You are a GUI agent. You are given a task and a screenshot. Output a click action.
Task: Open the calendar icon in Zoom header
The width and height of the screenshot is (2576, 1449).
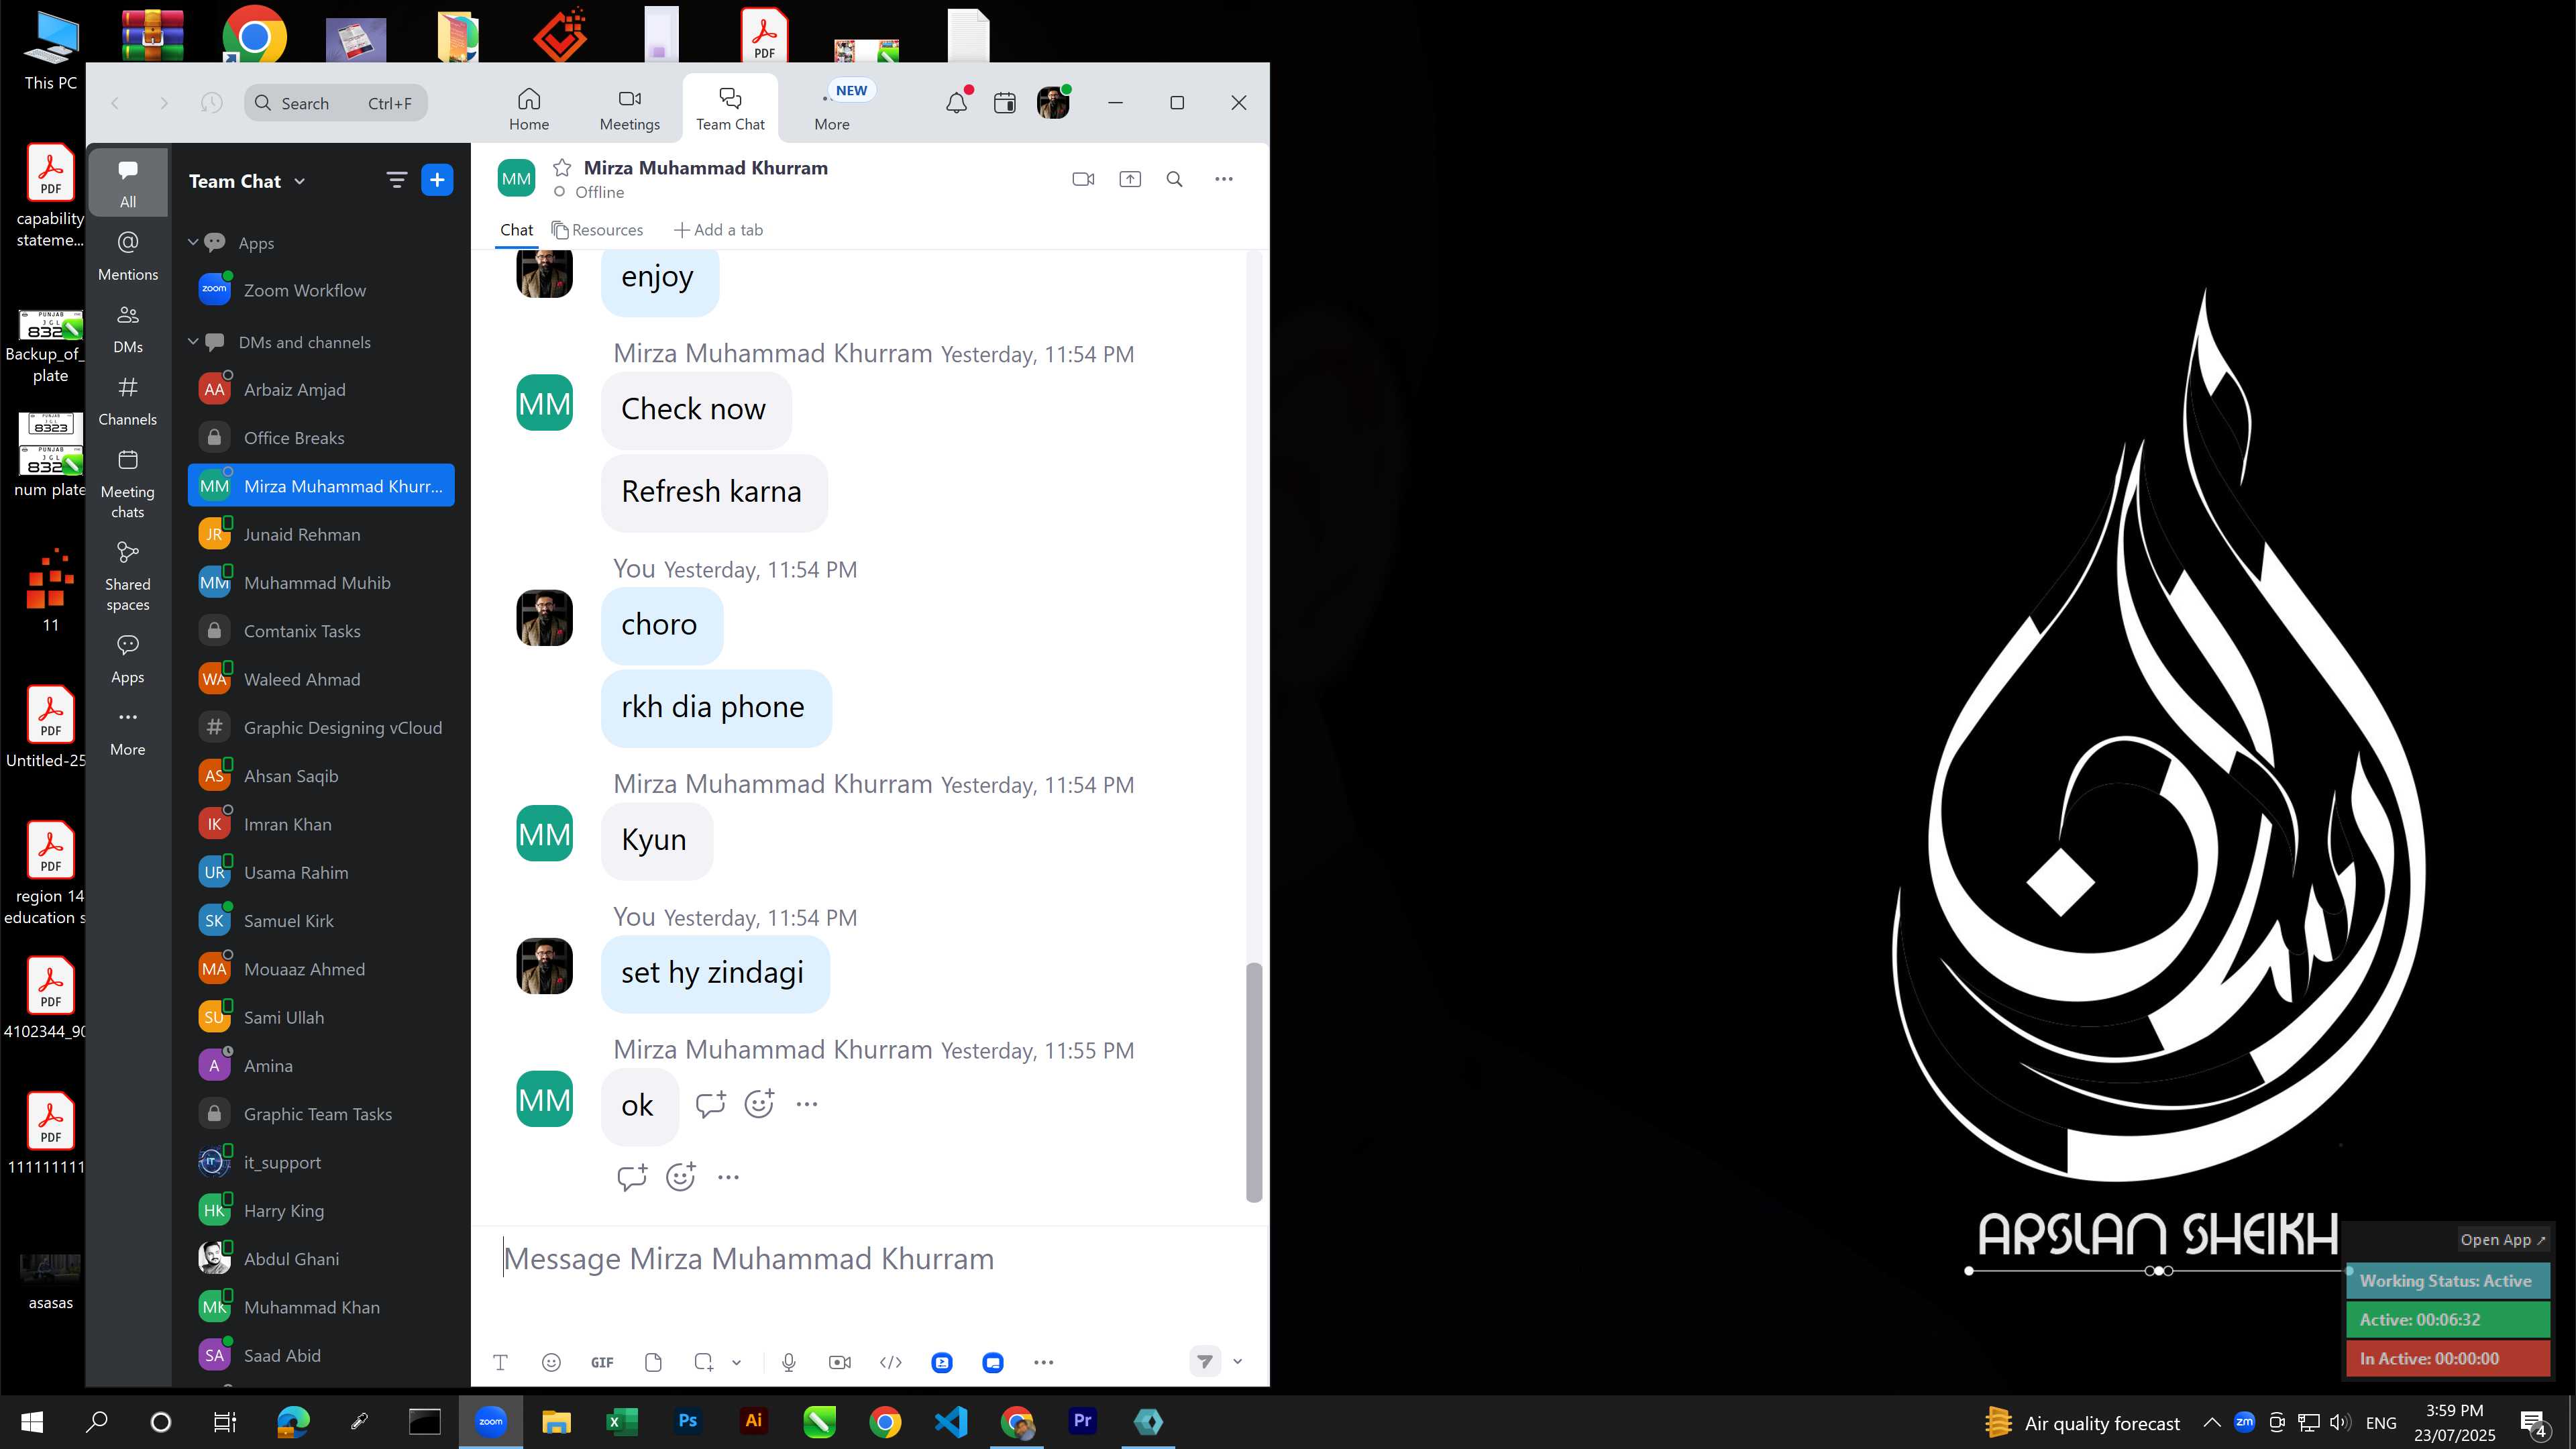(1004, 103)
